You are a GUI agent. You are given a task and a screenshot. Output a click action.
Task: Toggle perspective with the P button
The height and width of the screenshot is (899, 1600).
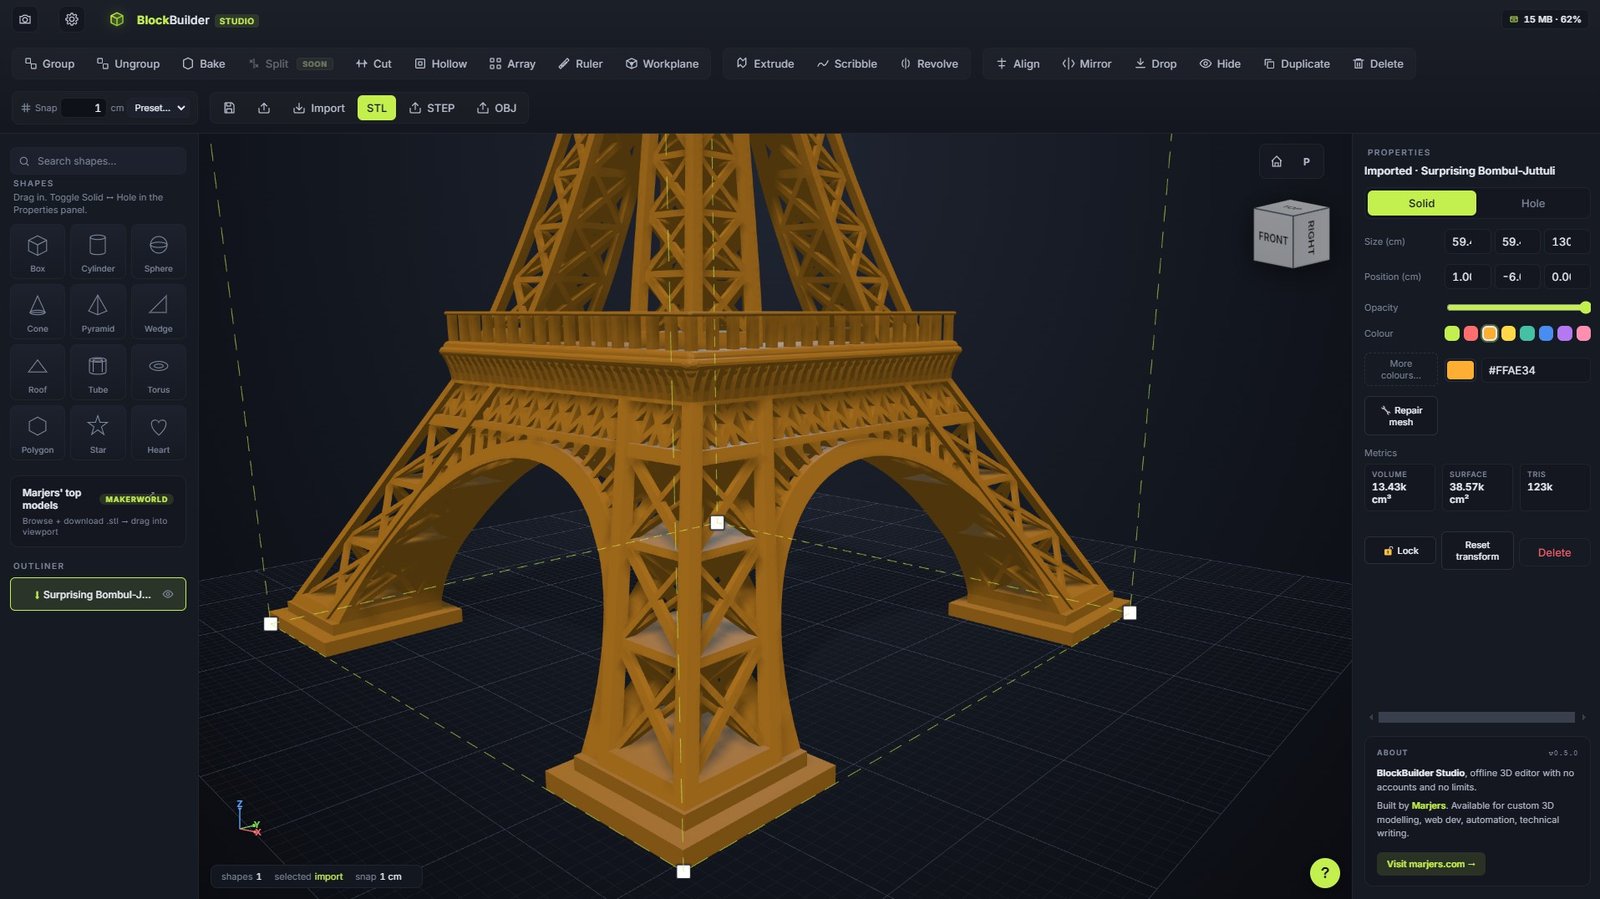pyautogui.click(x=1306, y=161)
